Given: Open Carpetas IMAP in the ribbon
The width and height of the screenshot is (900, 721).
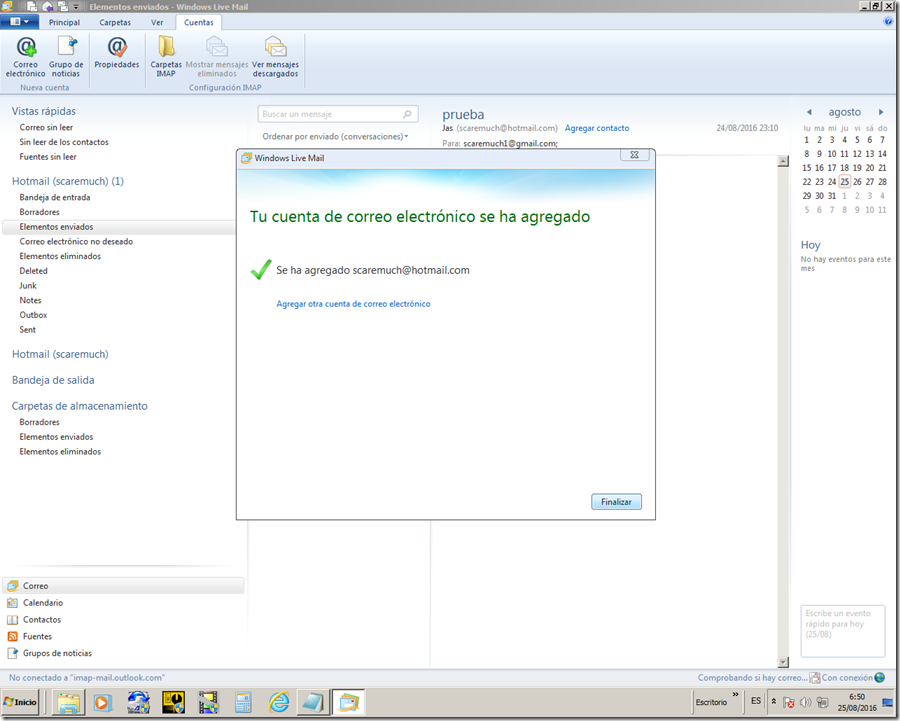Looking at the screenshot, I should click(166, 56).
